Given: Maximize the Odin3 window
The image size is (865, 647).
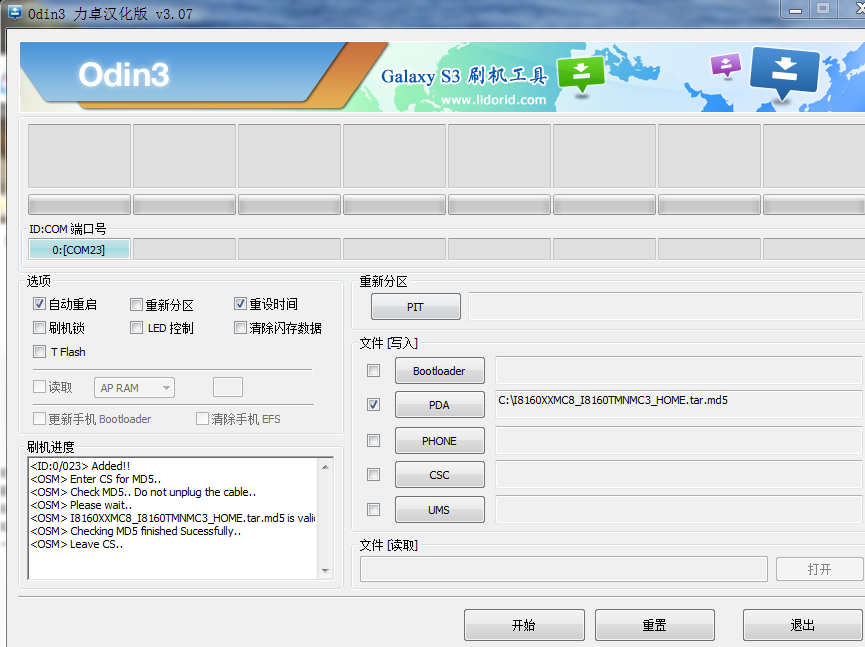Looking at the screenshot, I should [x=823, y=9].
